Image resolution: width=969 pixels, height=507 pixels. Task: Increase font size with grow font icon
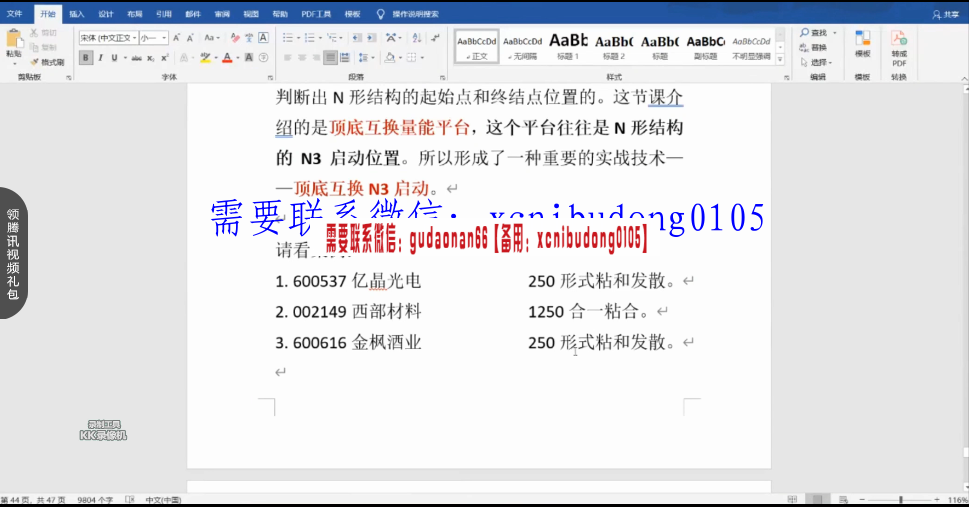pyautogui.click(x=177, y=38)
